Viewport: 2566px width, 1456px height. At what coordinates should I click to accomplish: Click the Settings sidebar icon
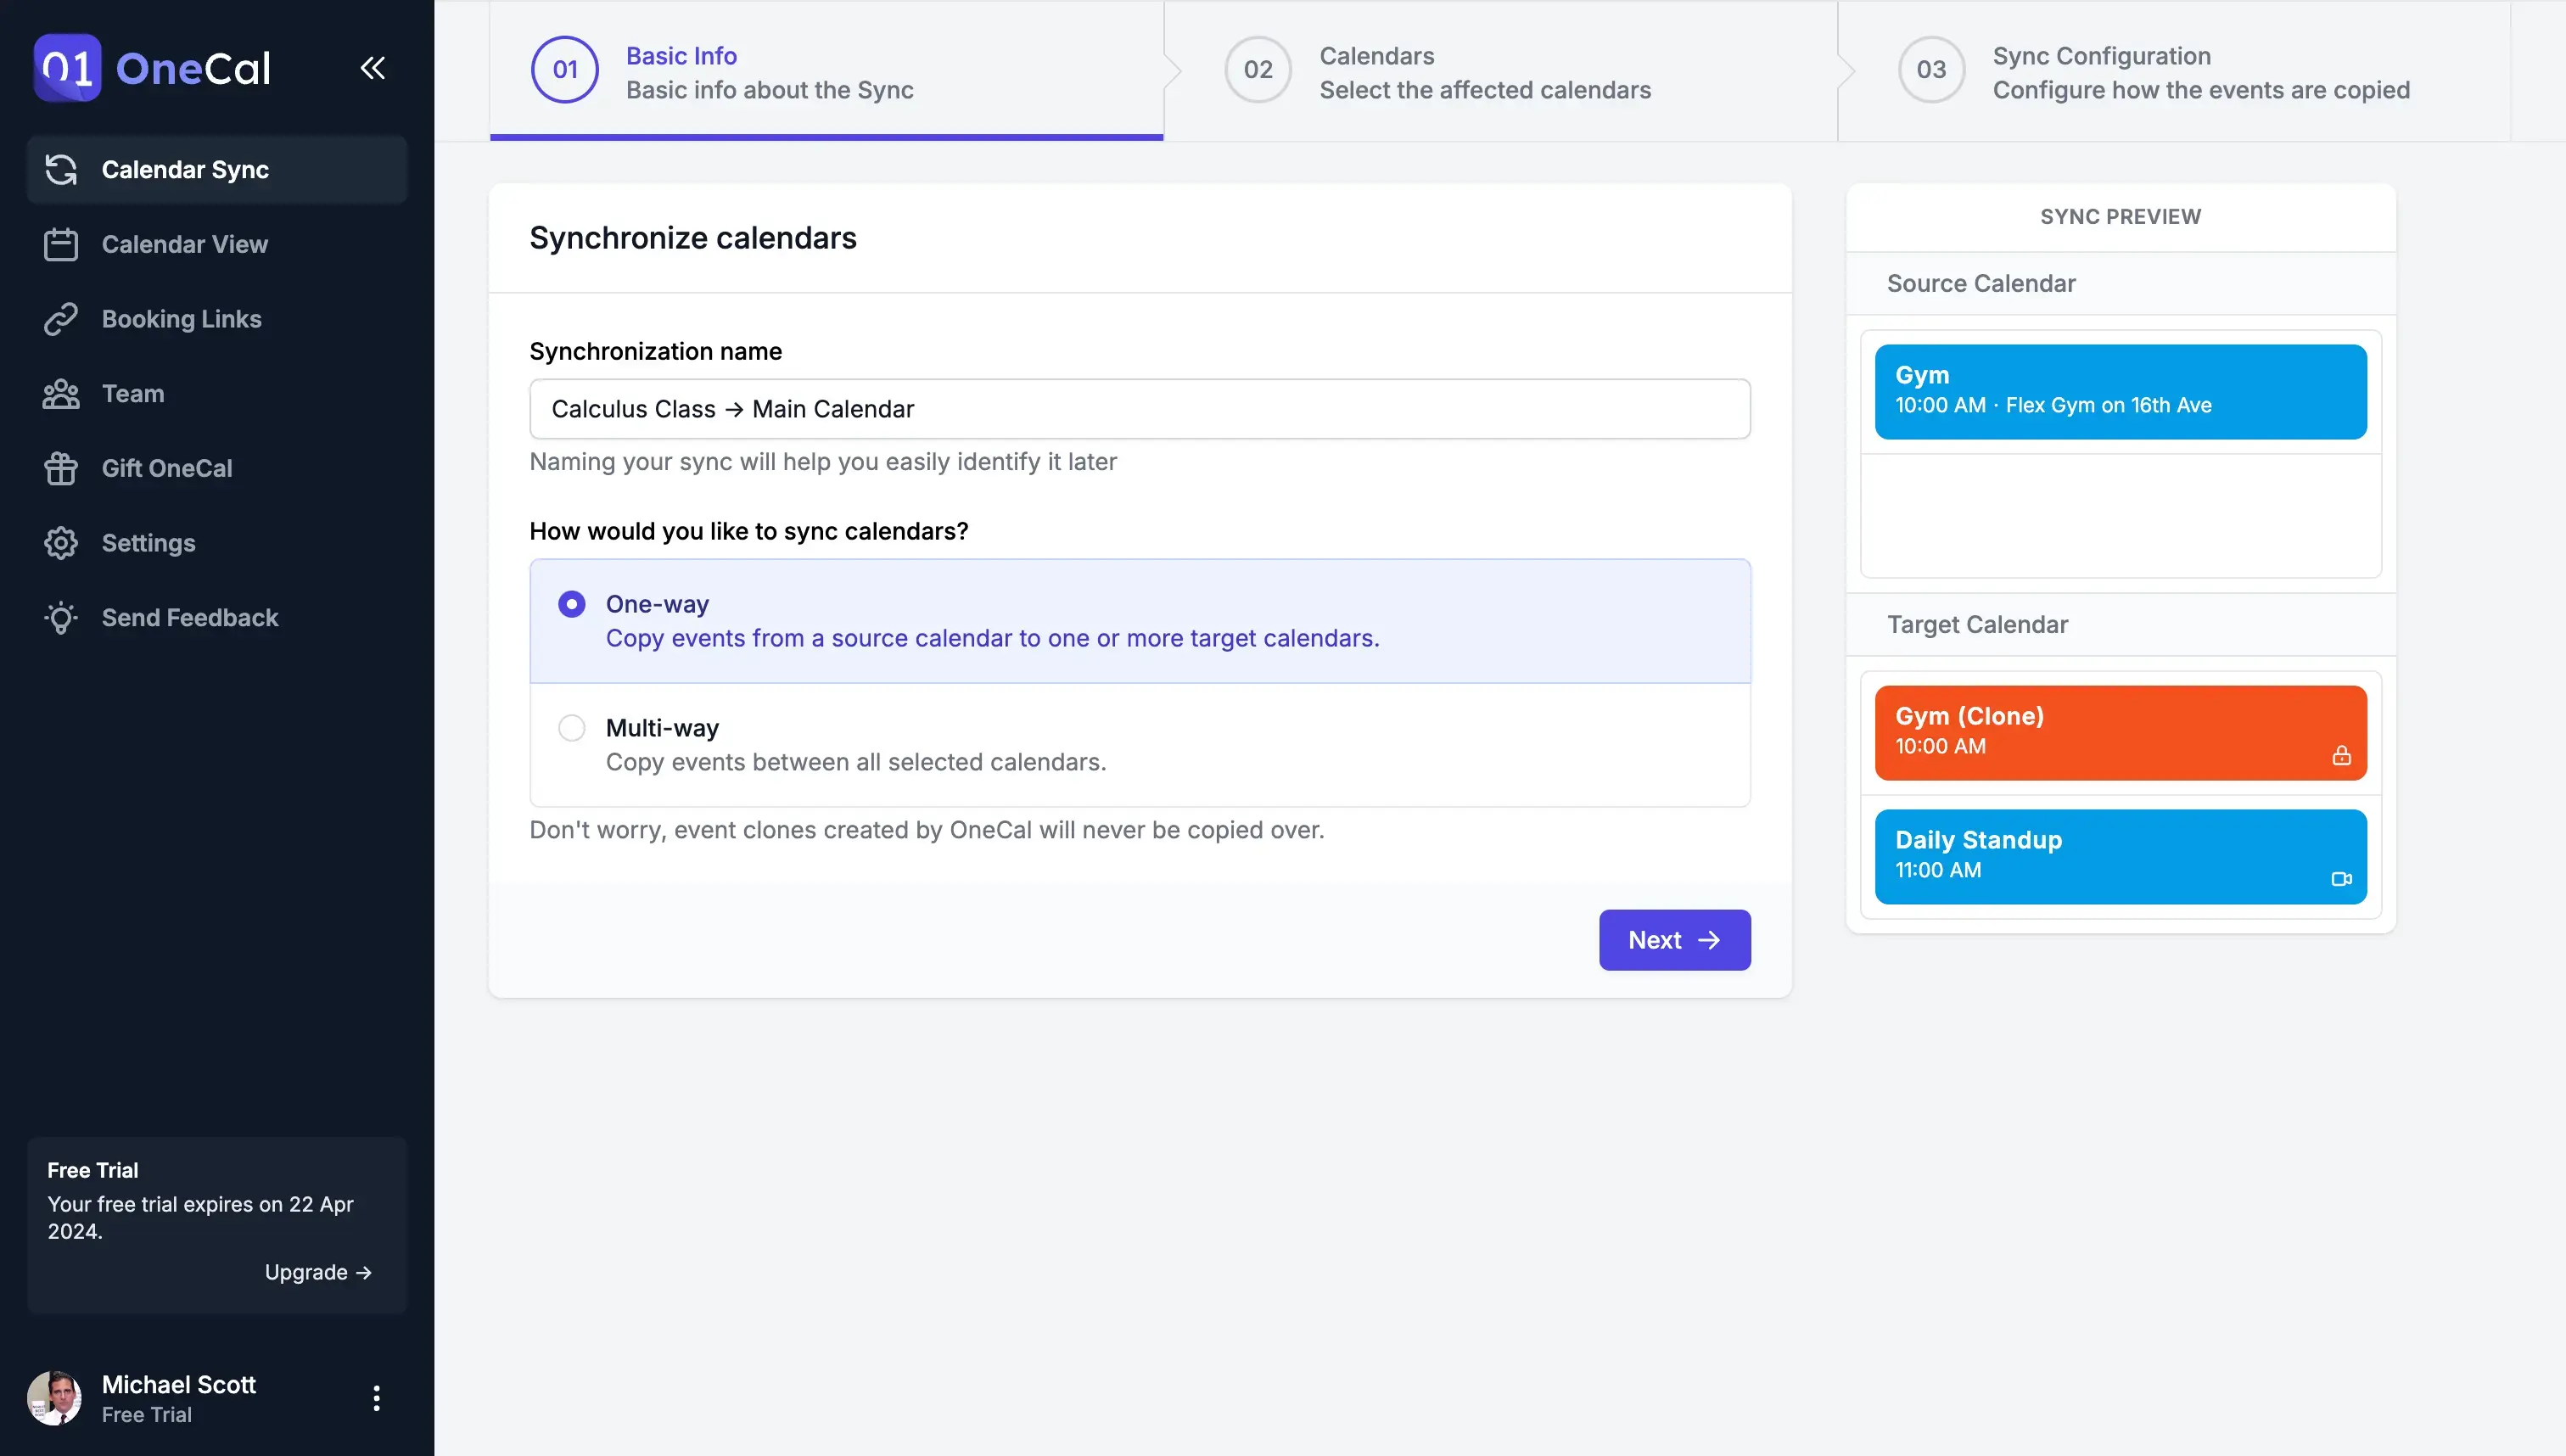pos(60,543)
